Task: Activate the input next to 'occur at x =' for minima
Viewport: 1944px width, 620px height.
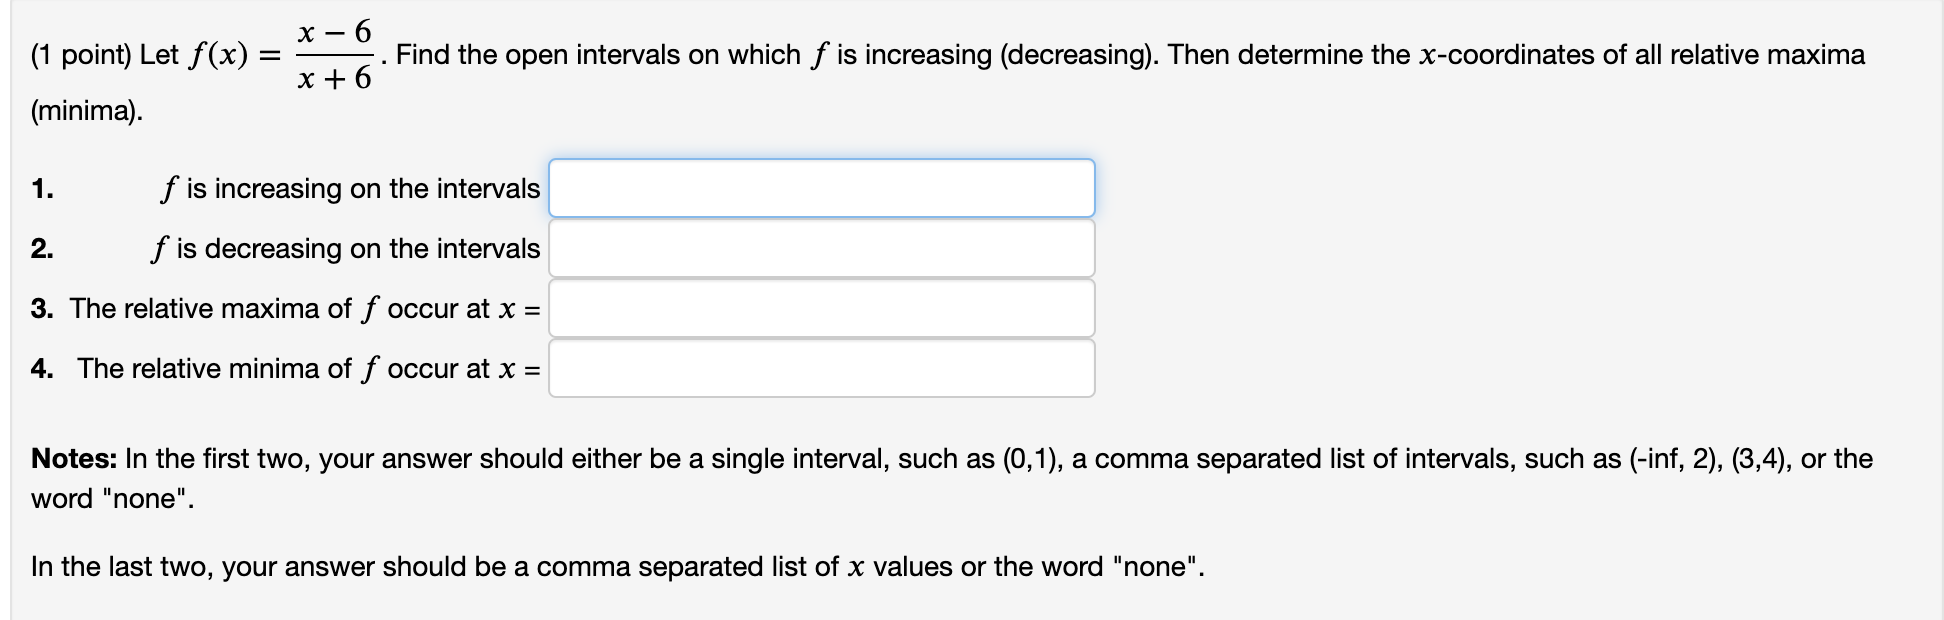Action: pyautogui.click(x=820, y=368)
